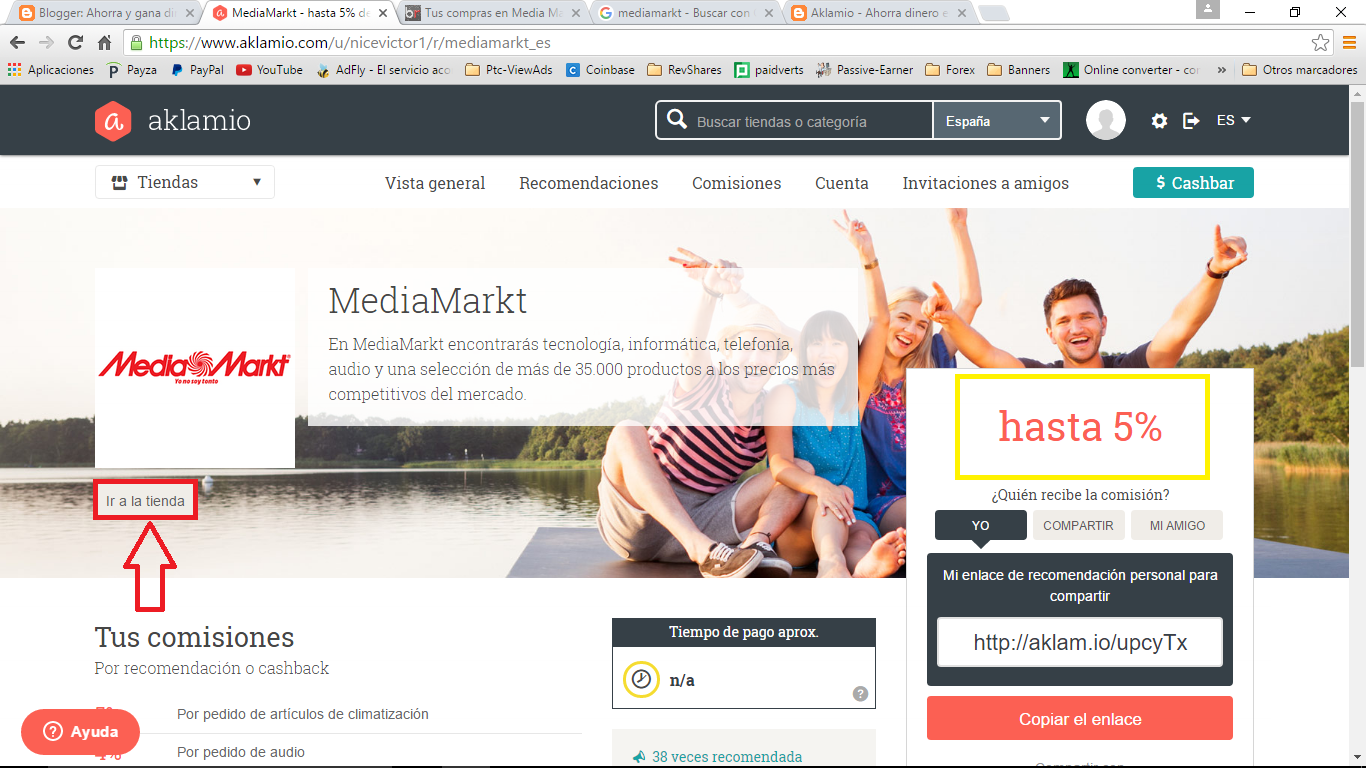Switch to Tus compras en Media Markt tab
1366x768 pixels.
tap(490, 13)
